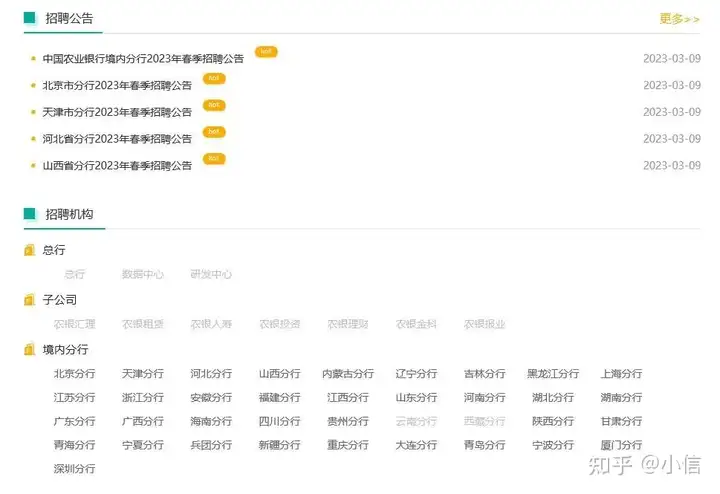The image size is (720, 494).
Task: Open 广东分行 branch page
Action: (74, 421)
